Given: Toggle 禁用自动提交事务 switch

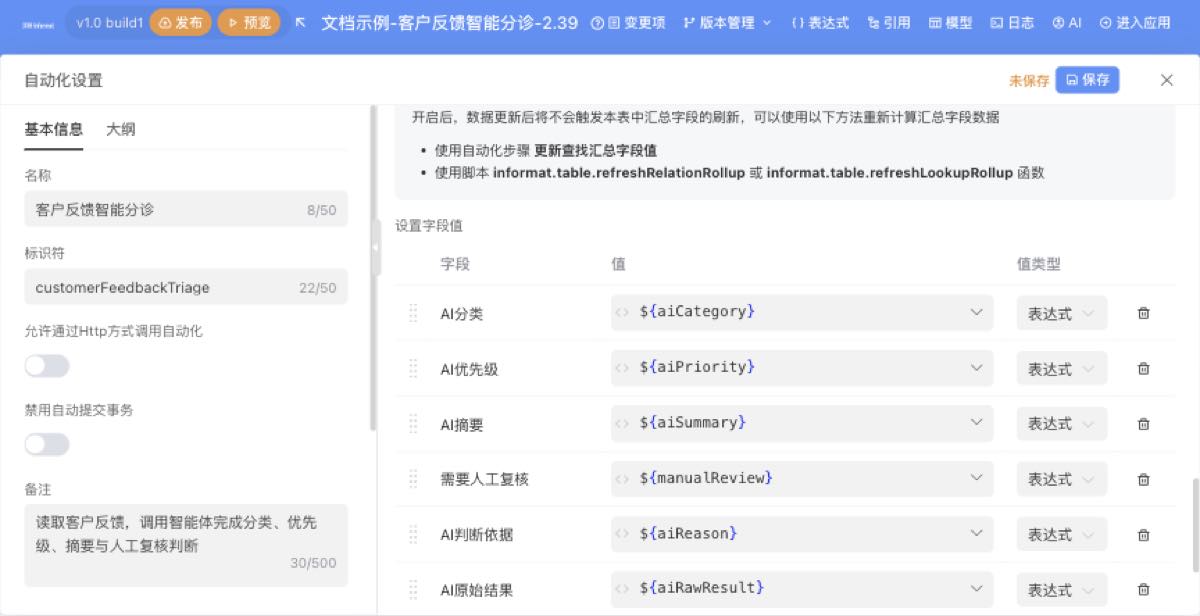Looking at the screenshot, I should pyautogui.click(x=47, y=444).
